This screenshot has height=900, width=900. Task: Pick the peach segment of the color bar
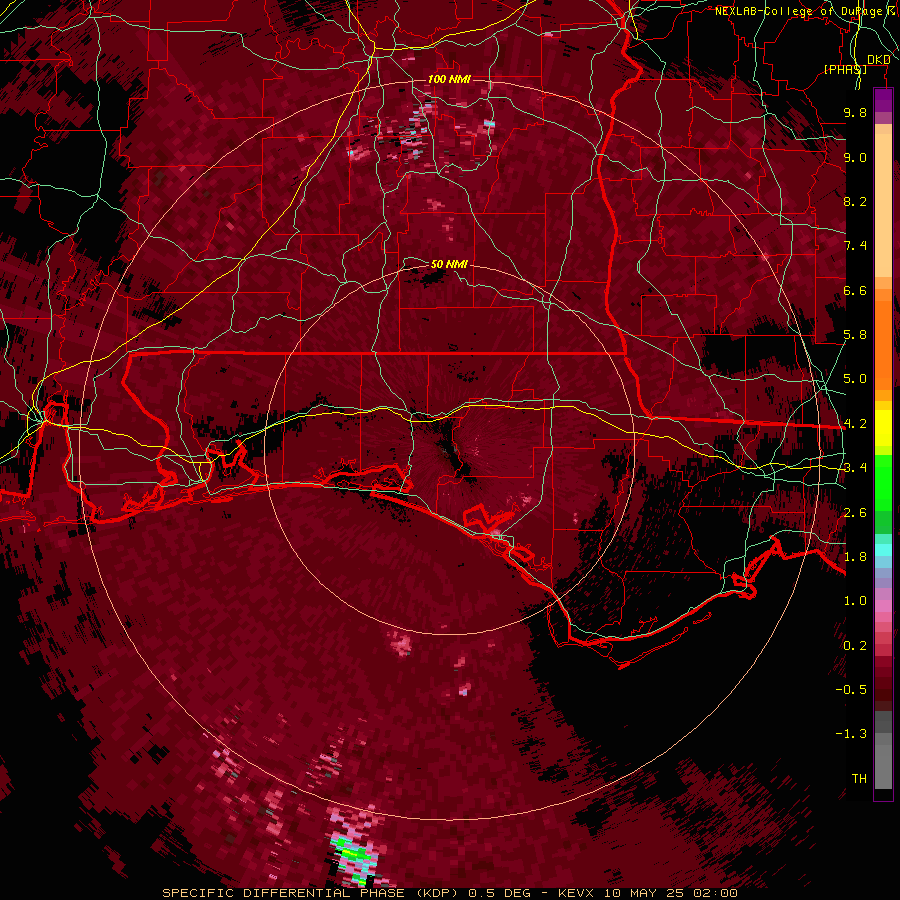883,207
